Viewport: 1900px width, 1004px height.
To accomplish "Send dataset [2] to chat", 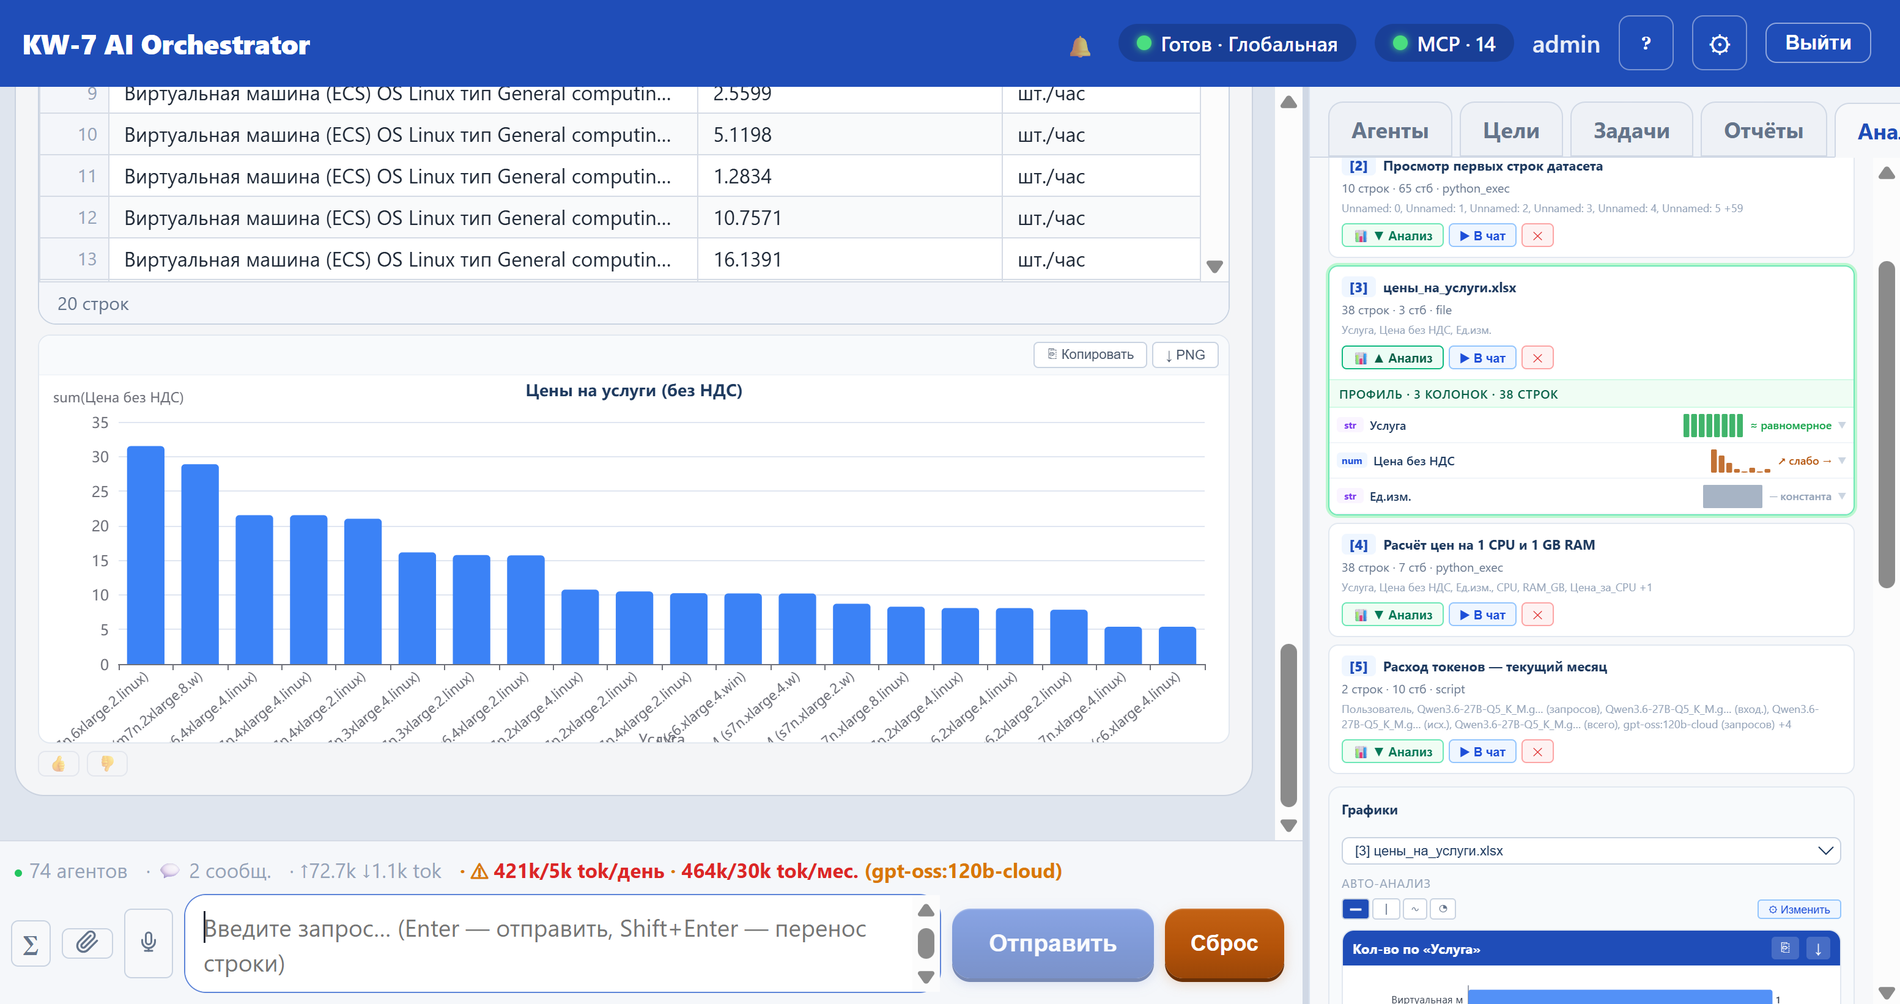I will coord(1483,236).
